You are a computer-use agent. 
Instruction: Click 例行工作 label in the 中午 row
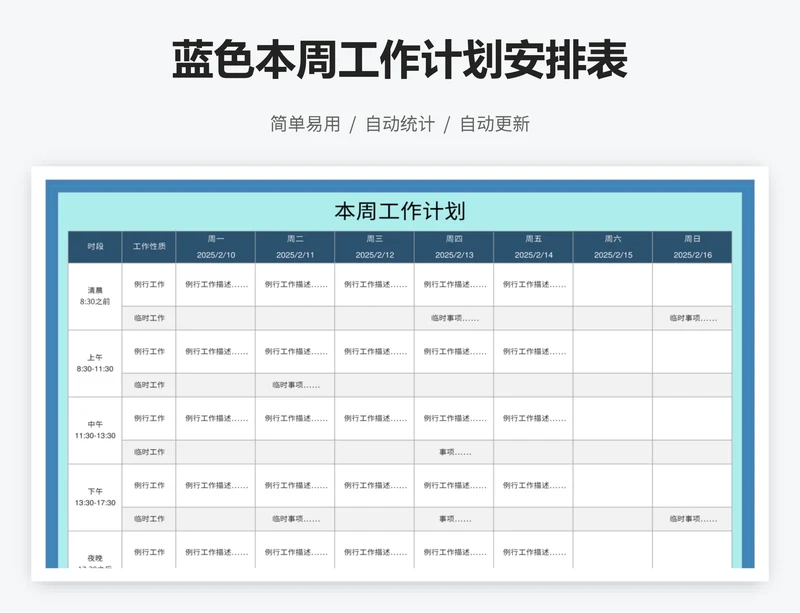149,419
